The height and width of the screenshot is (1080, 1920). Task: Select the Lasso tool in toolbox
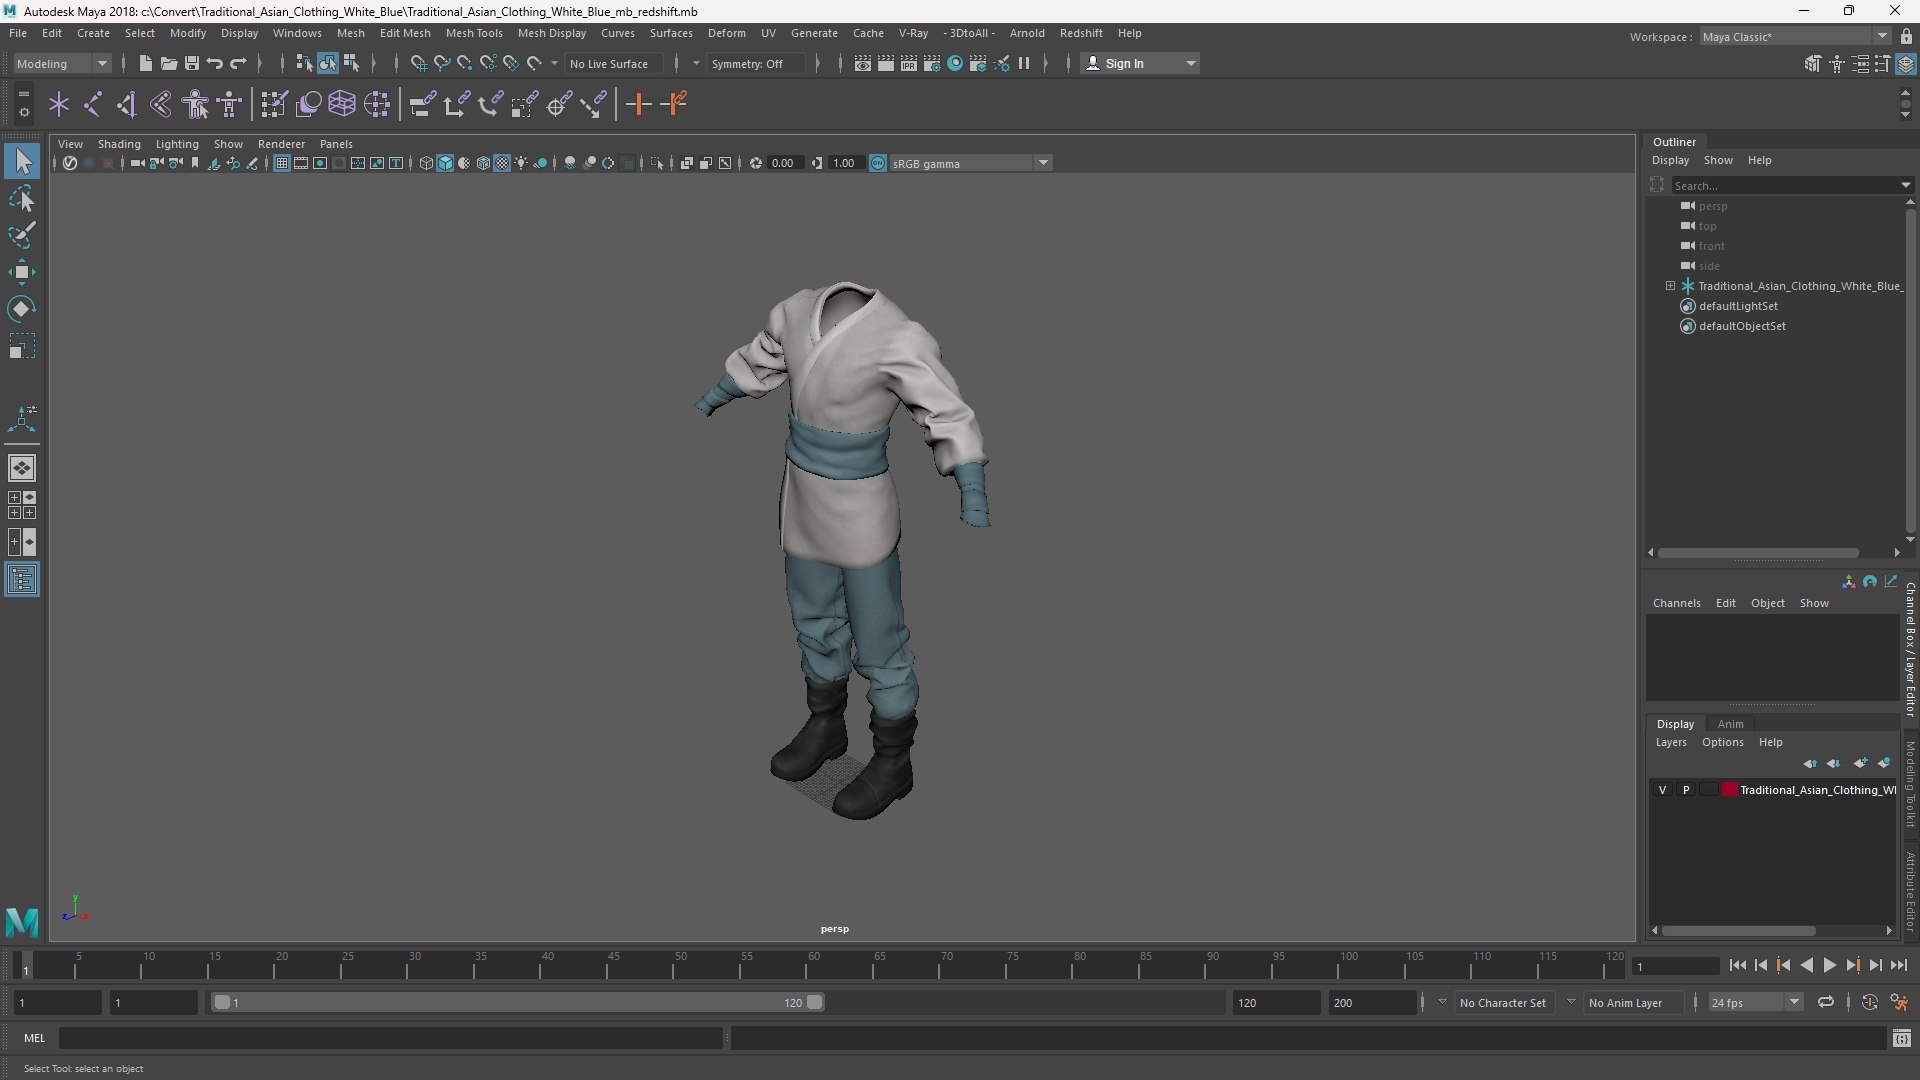tap(22, 198)
